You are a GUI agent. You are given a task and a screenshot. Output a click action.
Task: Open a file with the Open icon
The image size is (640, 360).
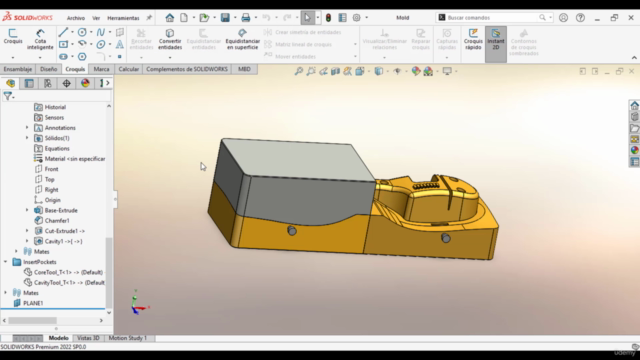tap(204, 18)
